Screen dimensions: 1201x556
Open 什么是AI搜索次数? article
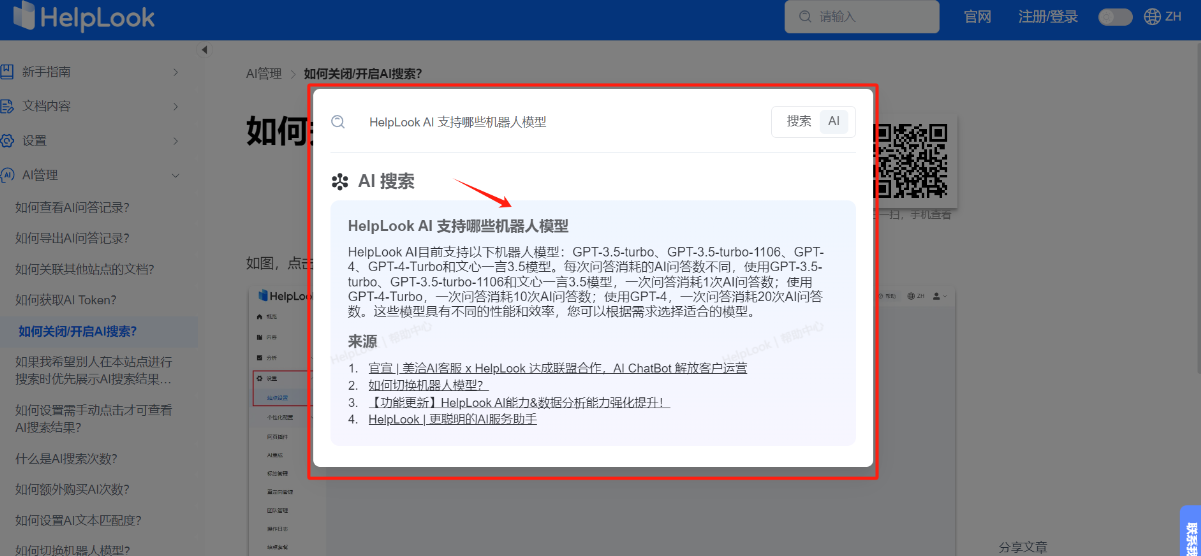pyautogui.click(x=66, y=459)
